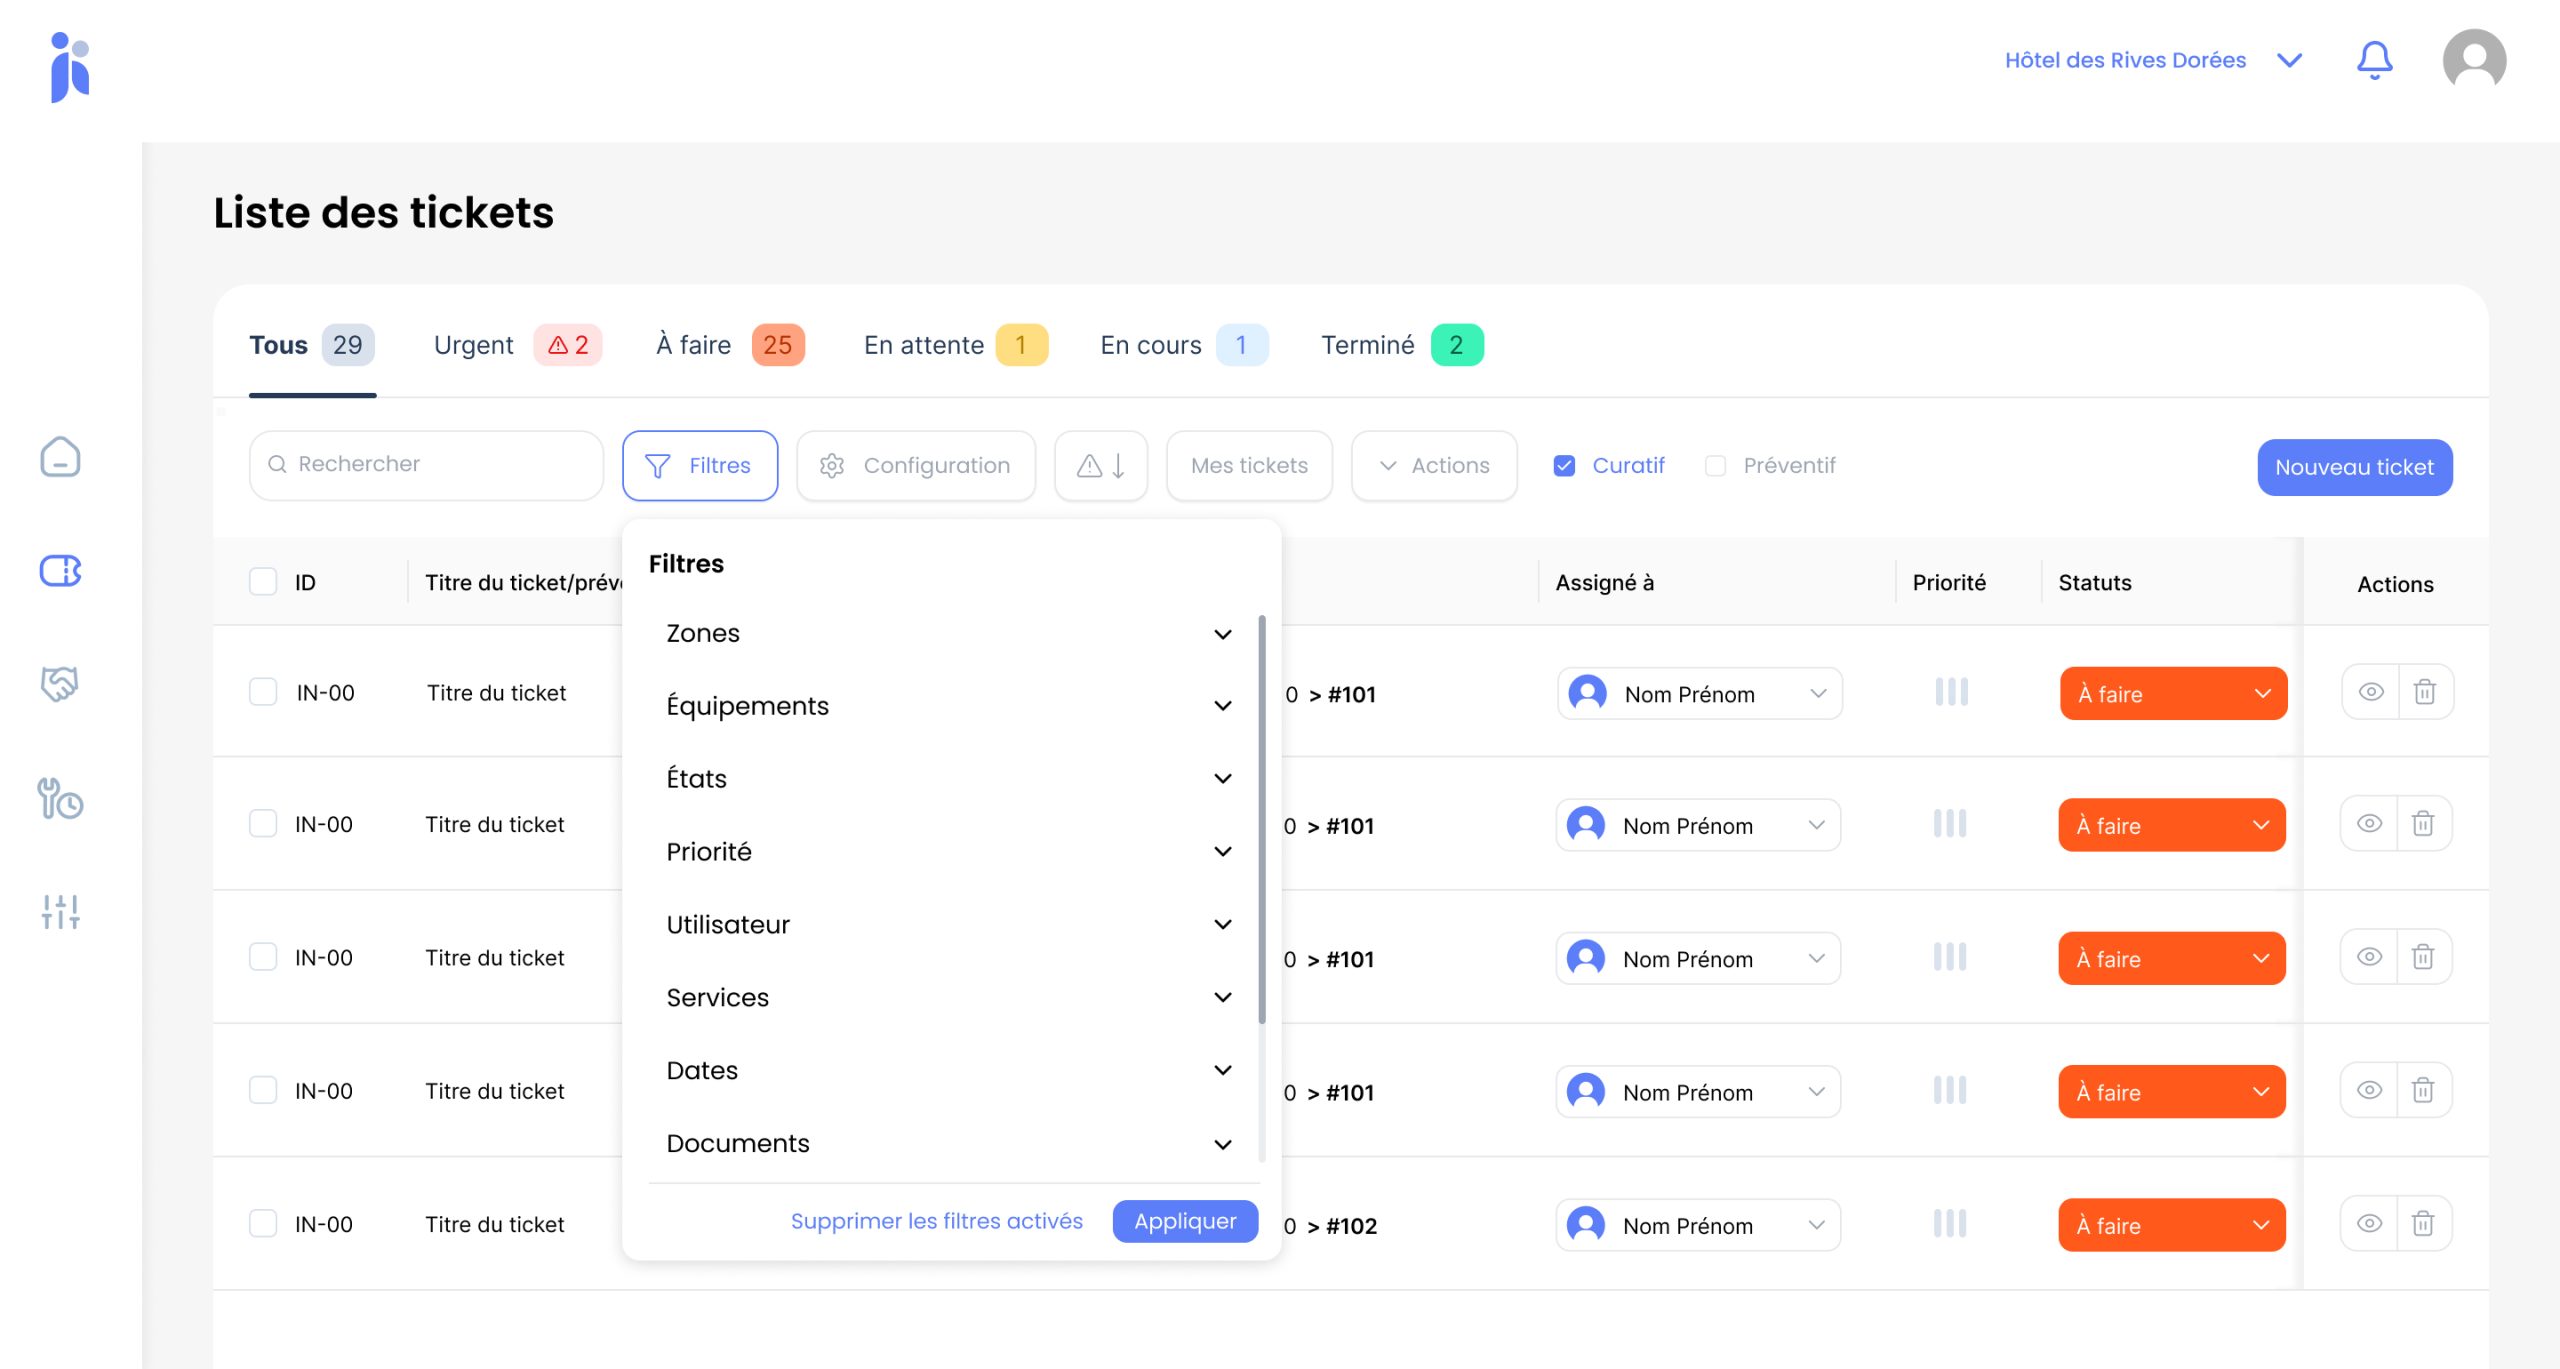Click the Appliquer button

(x=1185, y=1221)
